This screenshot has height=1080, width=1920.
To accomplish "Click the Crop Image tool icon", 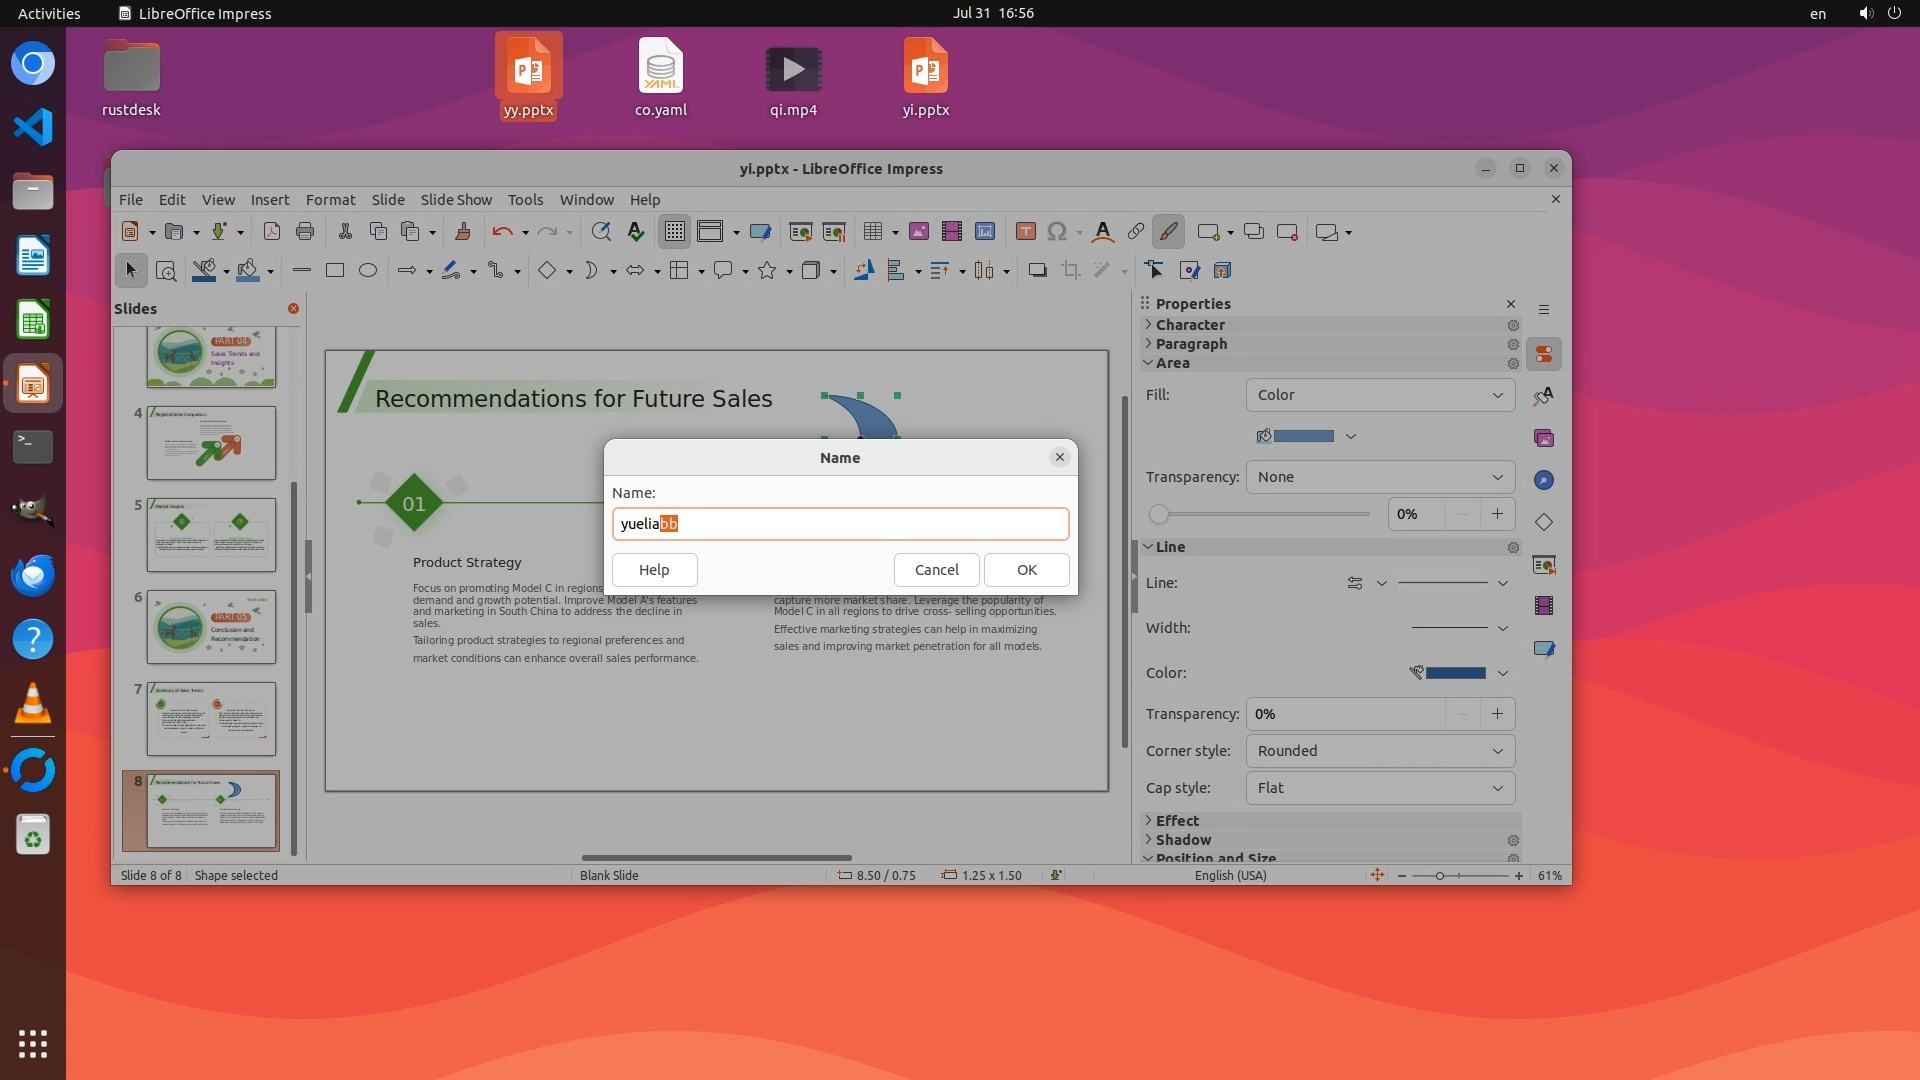I will [x=1071, y=271].
